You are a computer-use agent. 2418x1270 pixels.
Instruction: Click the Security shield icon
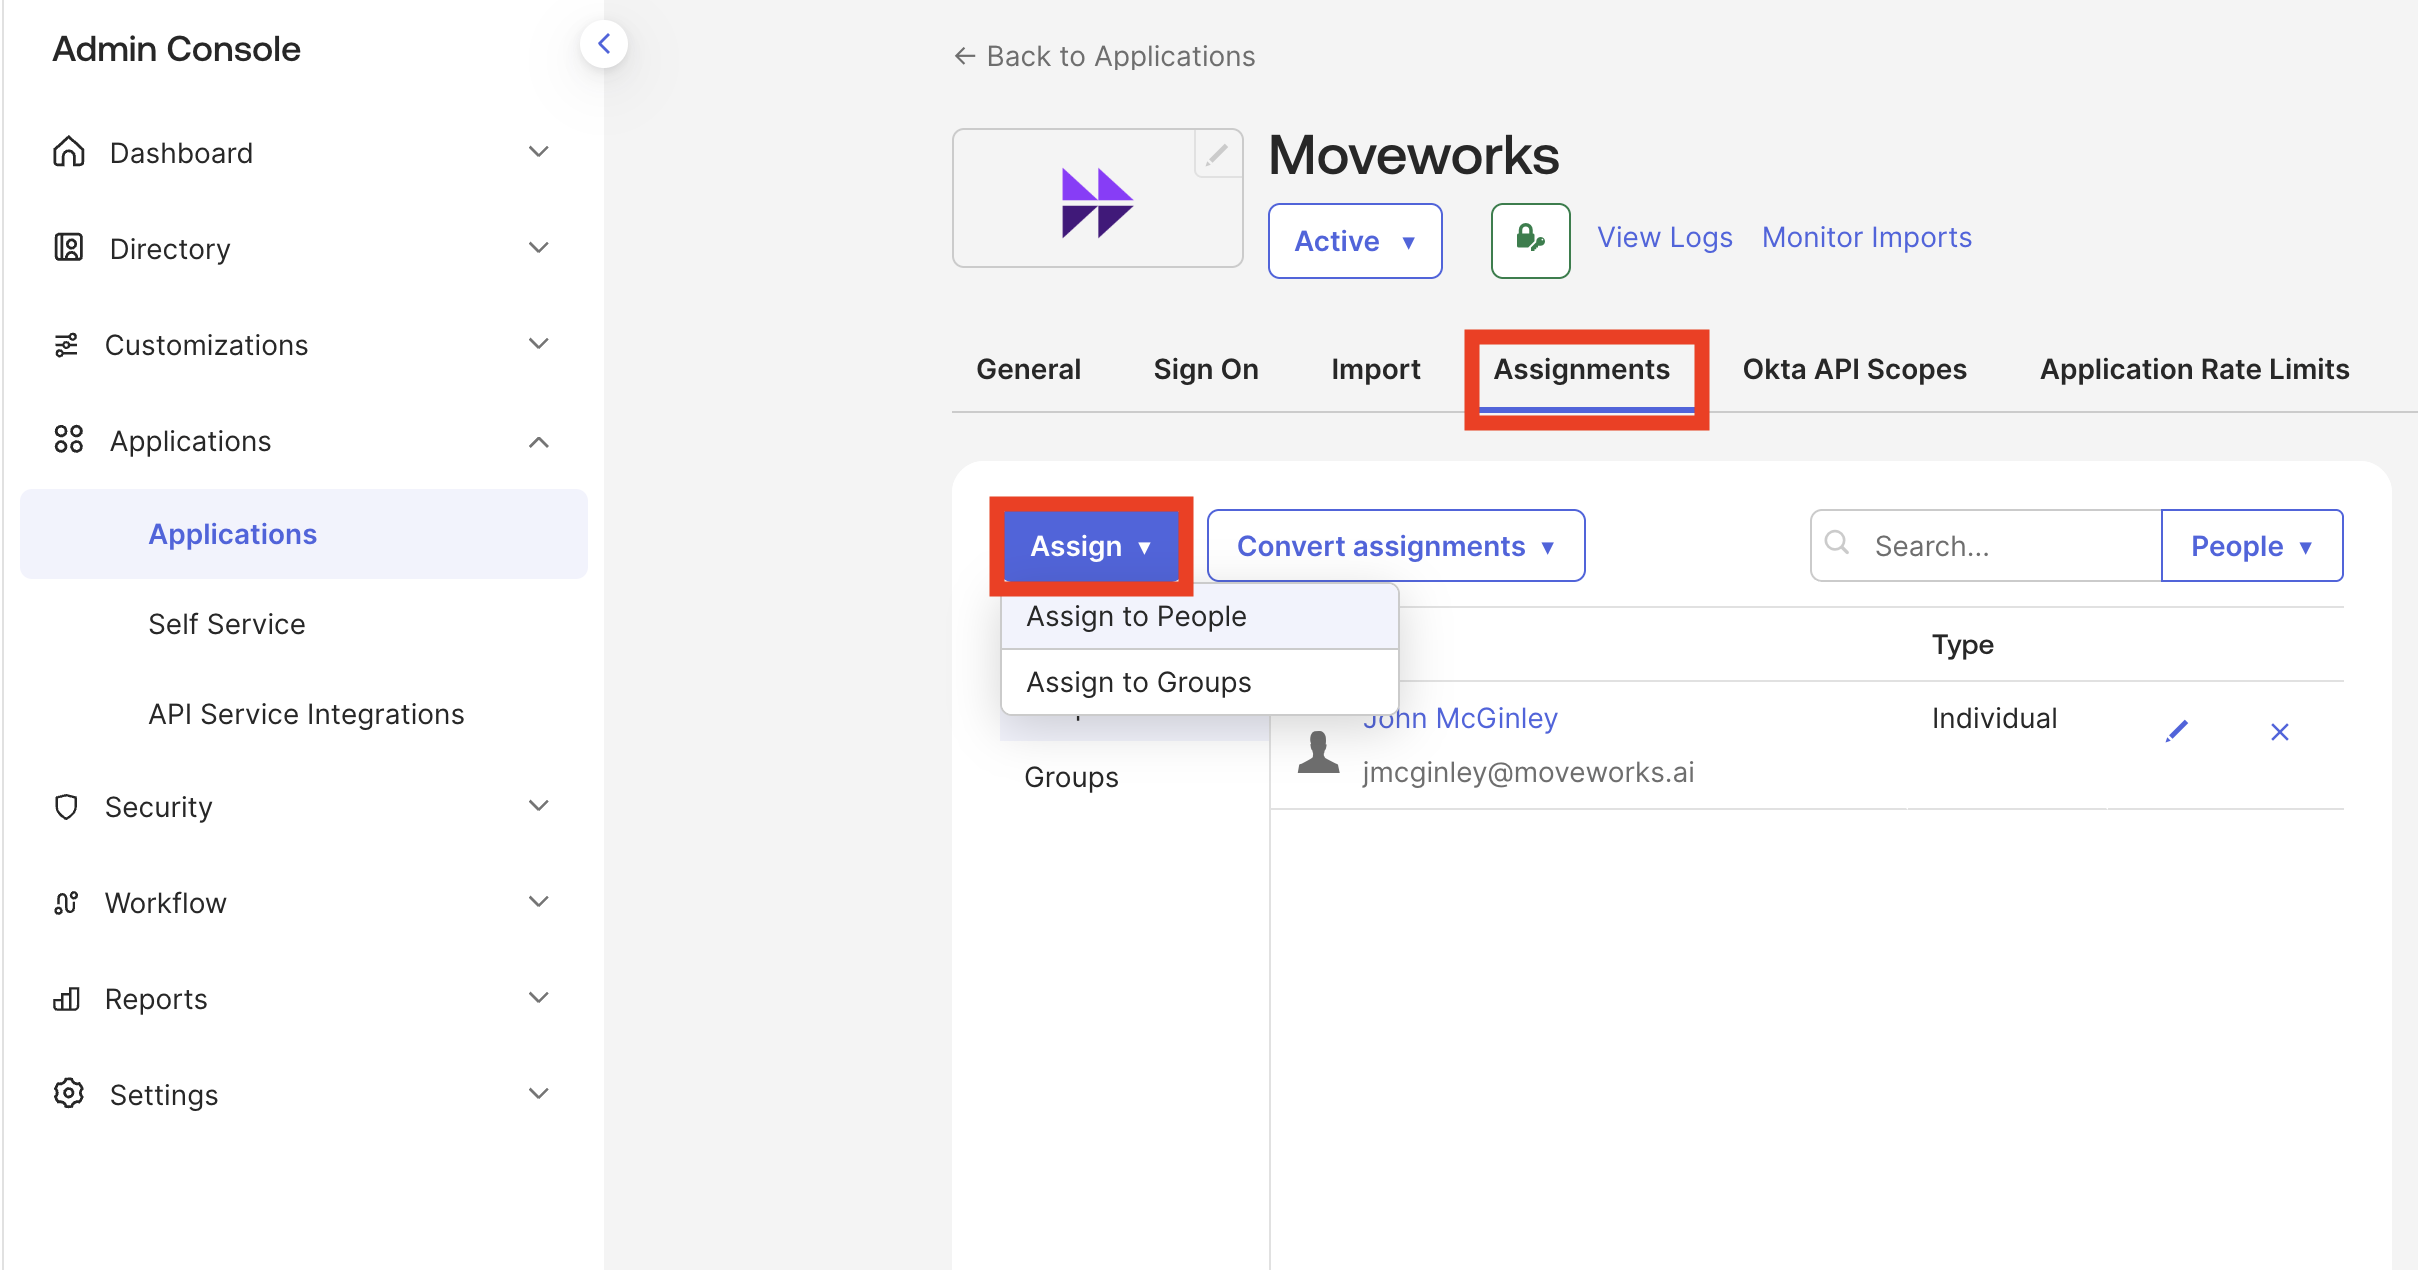tap(66, 807)
